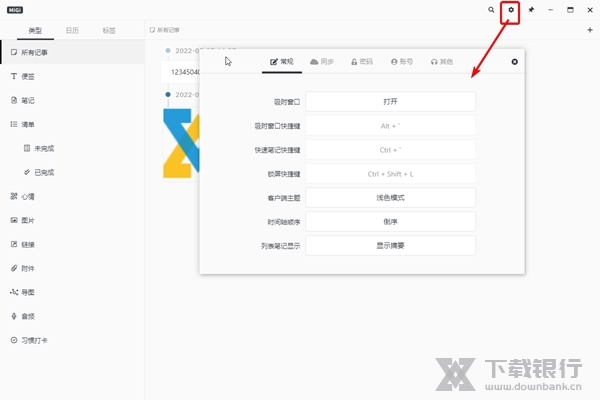Click the settings gear icon
Viewport: 600px width, 400px height.
pyautogui.click(x=510, y=10)
